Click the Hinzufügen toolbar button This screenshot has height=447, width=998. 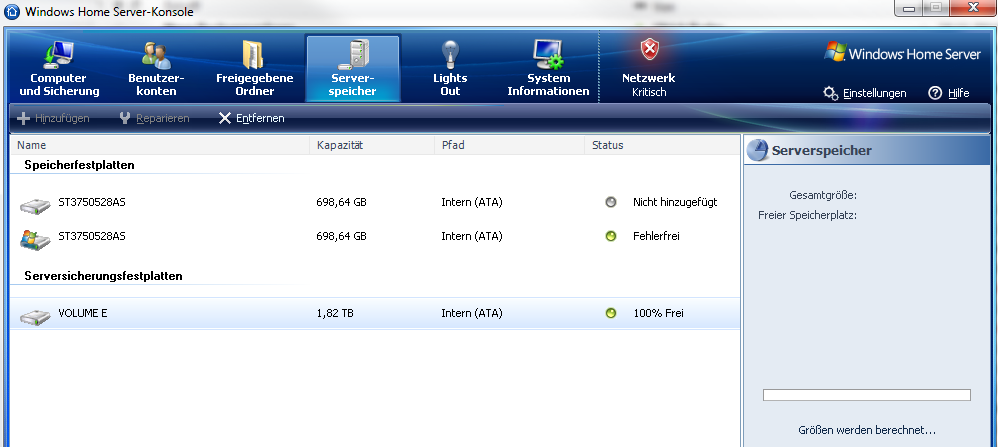(x=53, y=118)
